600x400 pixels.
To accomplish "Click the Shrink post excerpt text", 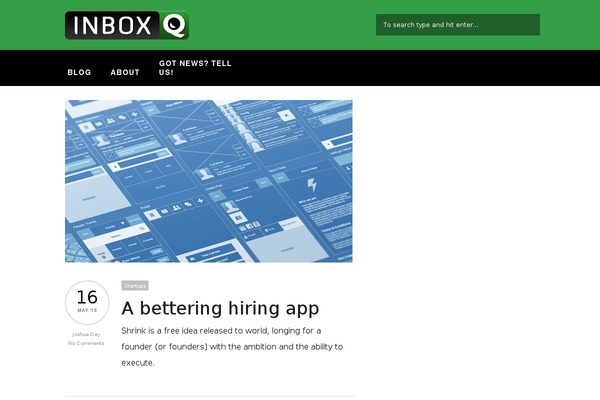I will [x=232, y=346].
